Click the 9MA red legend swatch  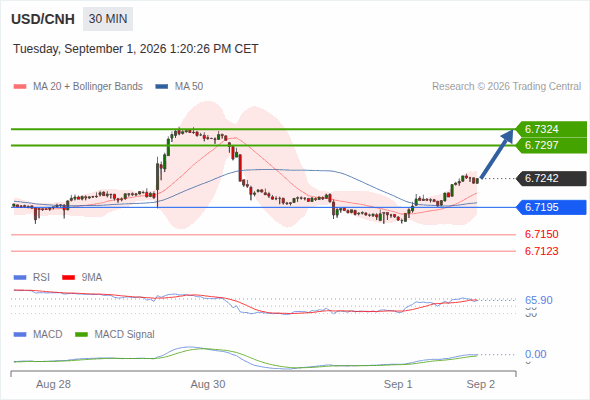point(68,278)
